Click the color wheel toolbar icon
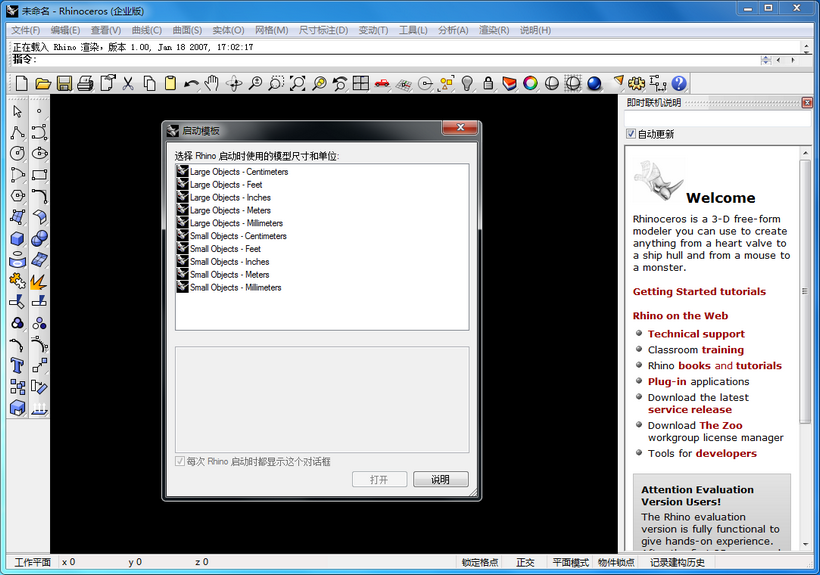The height and width of the screenshot is (575, 820). (530, 83)
